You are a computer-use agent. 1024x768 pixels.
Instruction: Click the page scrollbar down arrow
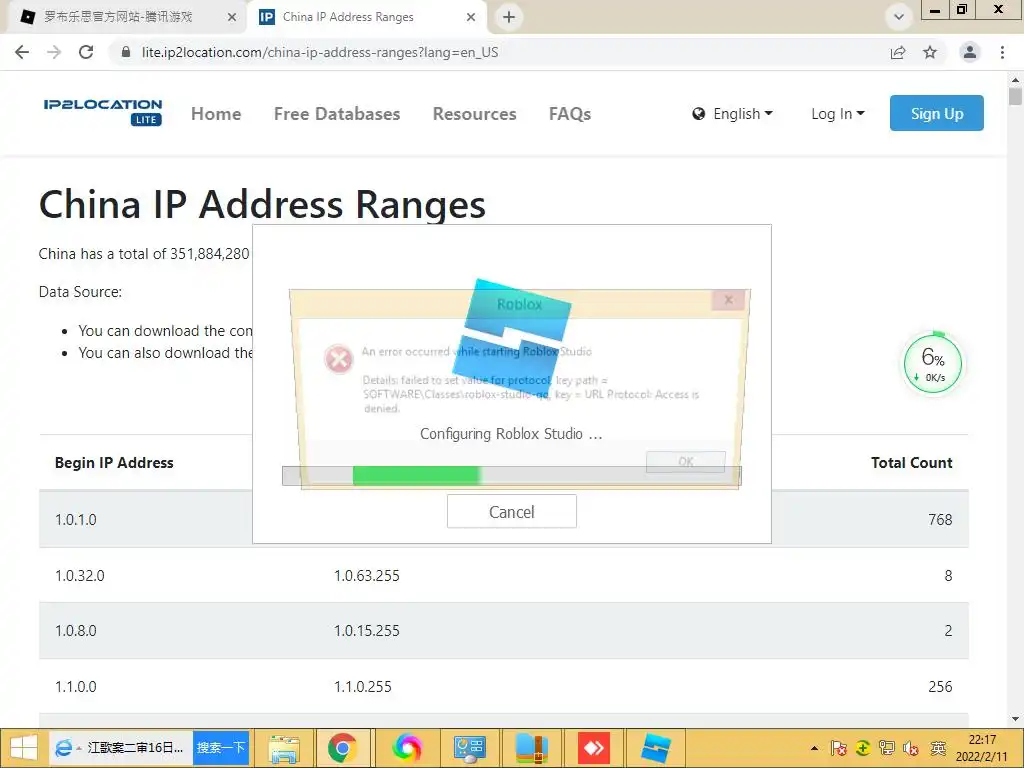[x=1016, y=719]
